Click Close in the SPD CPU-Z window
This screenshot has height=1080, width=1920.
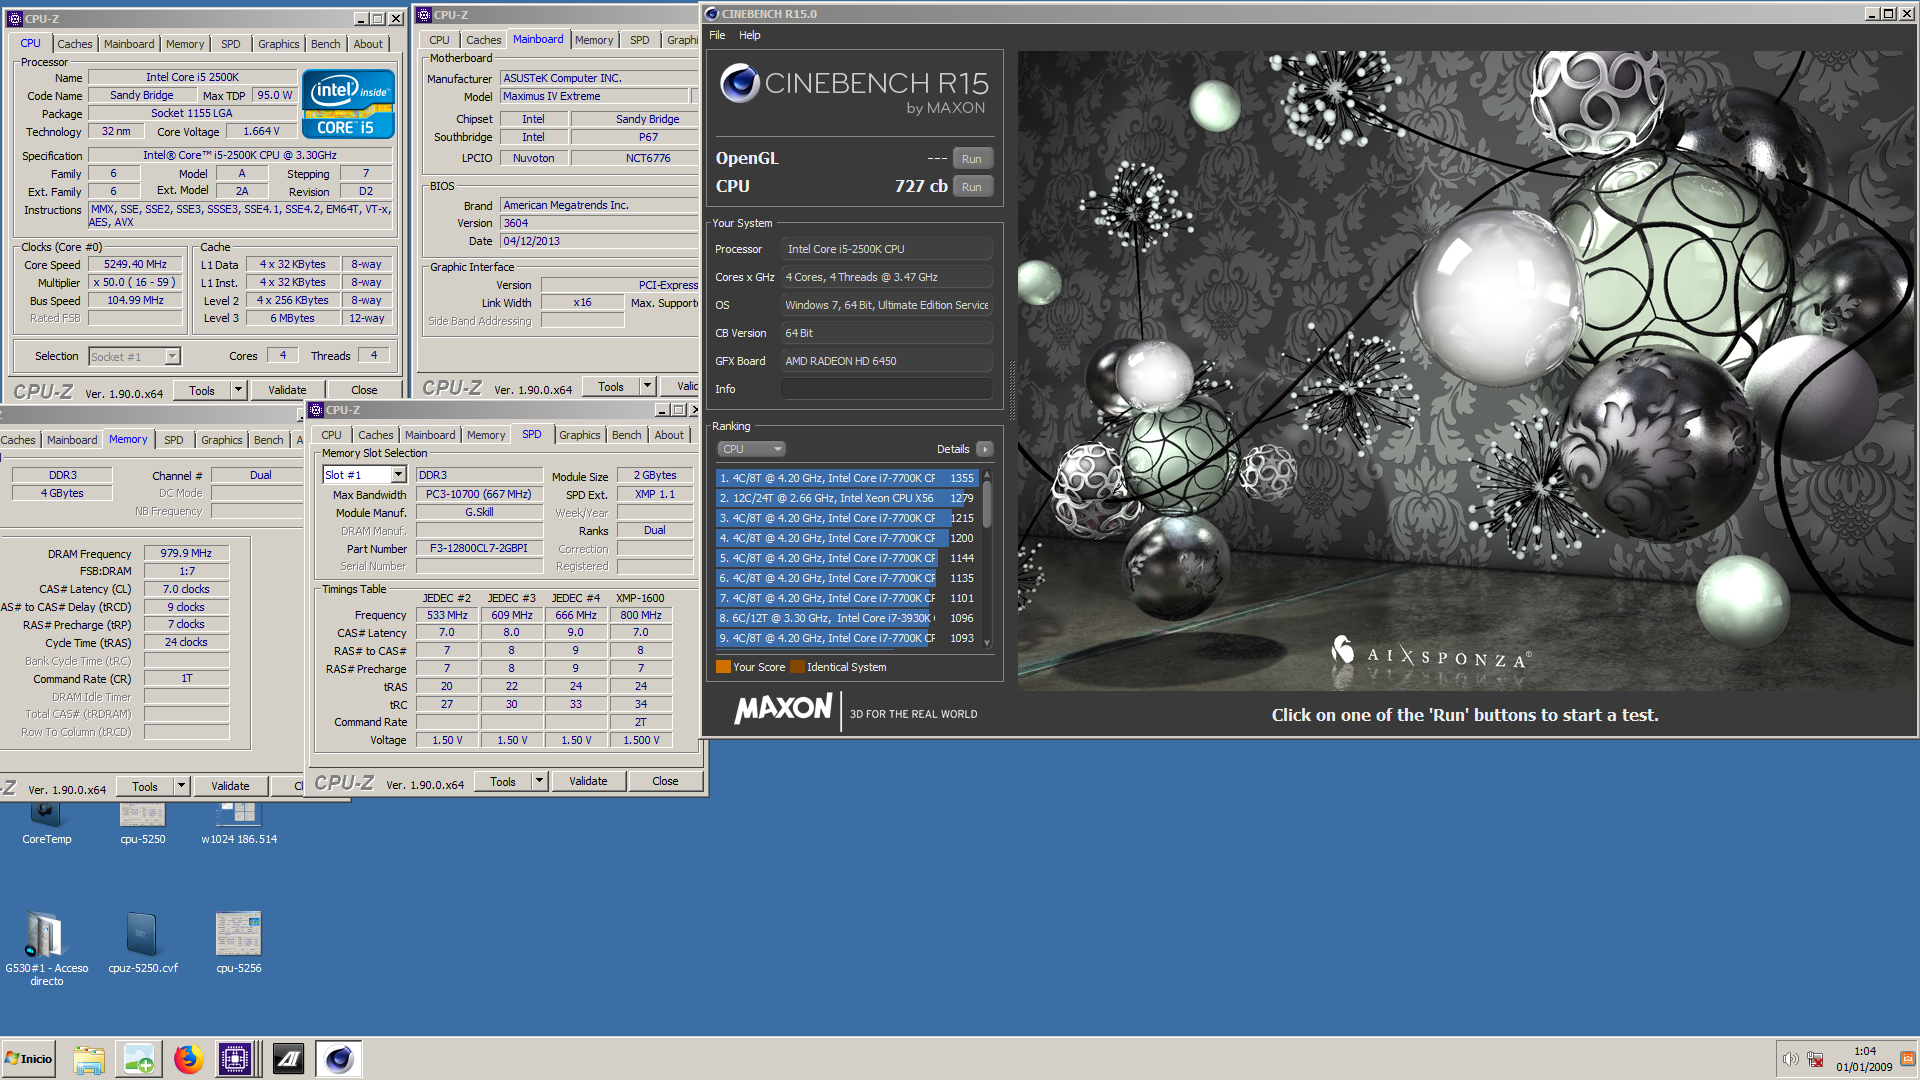click(665, 781)
